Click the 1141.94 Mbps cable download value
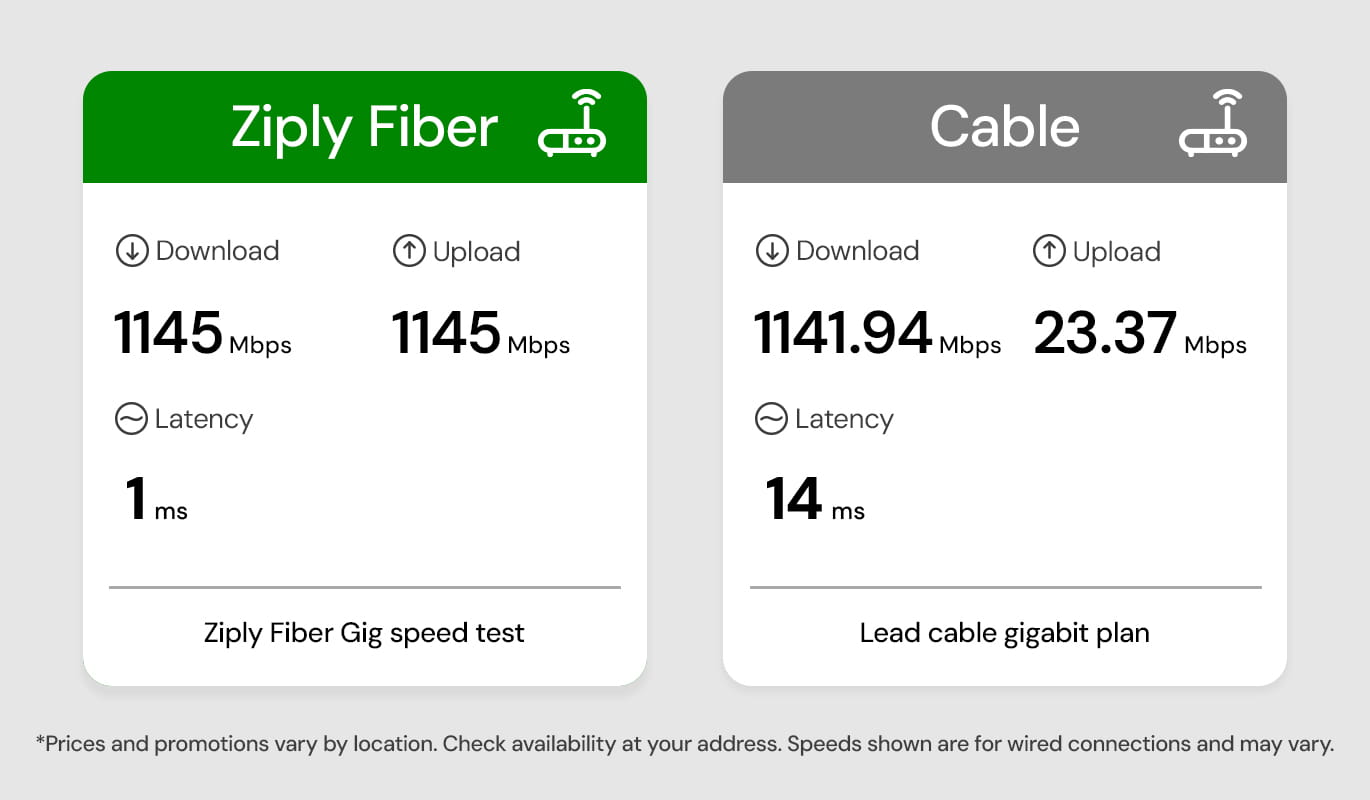The height and width of the screenshot is (800, 1370). coord(878,333)
